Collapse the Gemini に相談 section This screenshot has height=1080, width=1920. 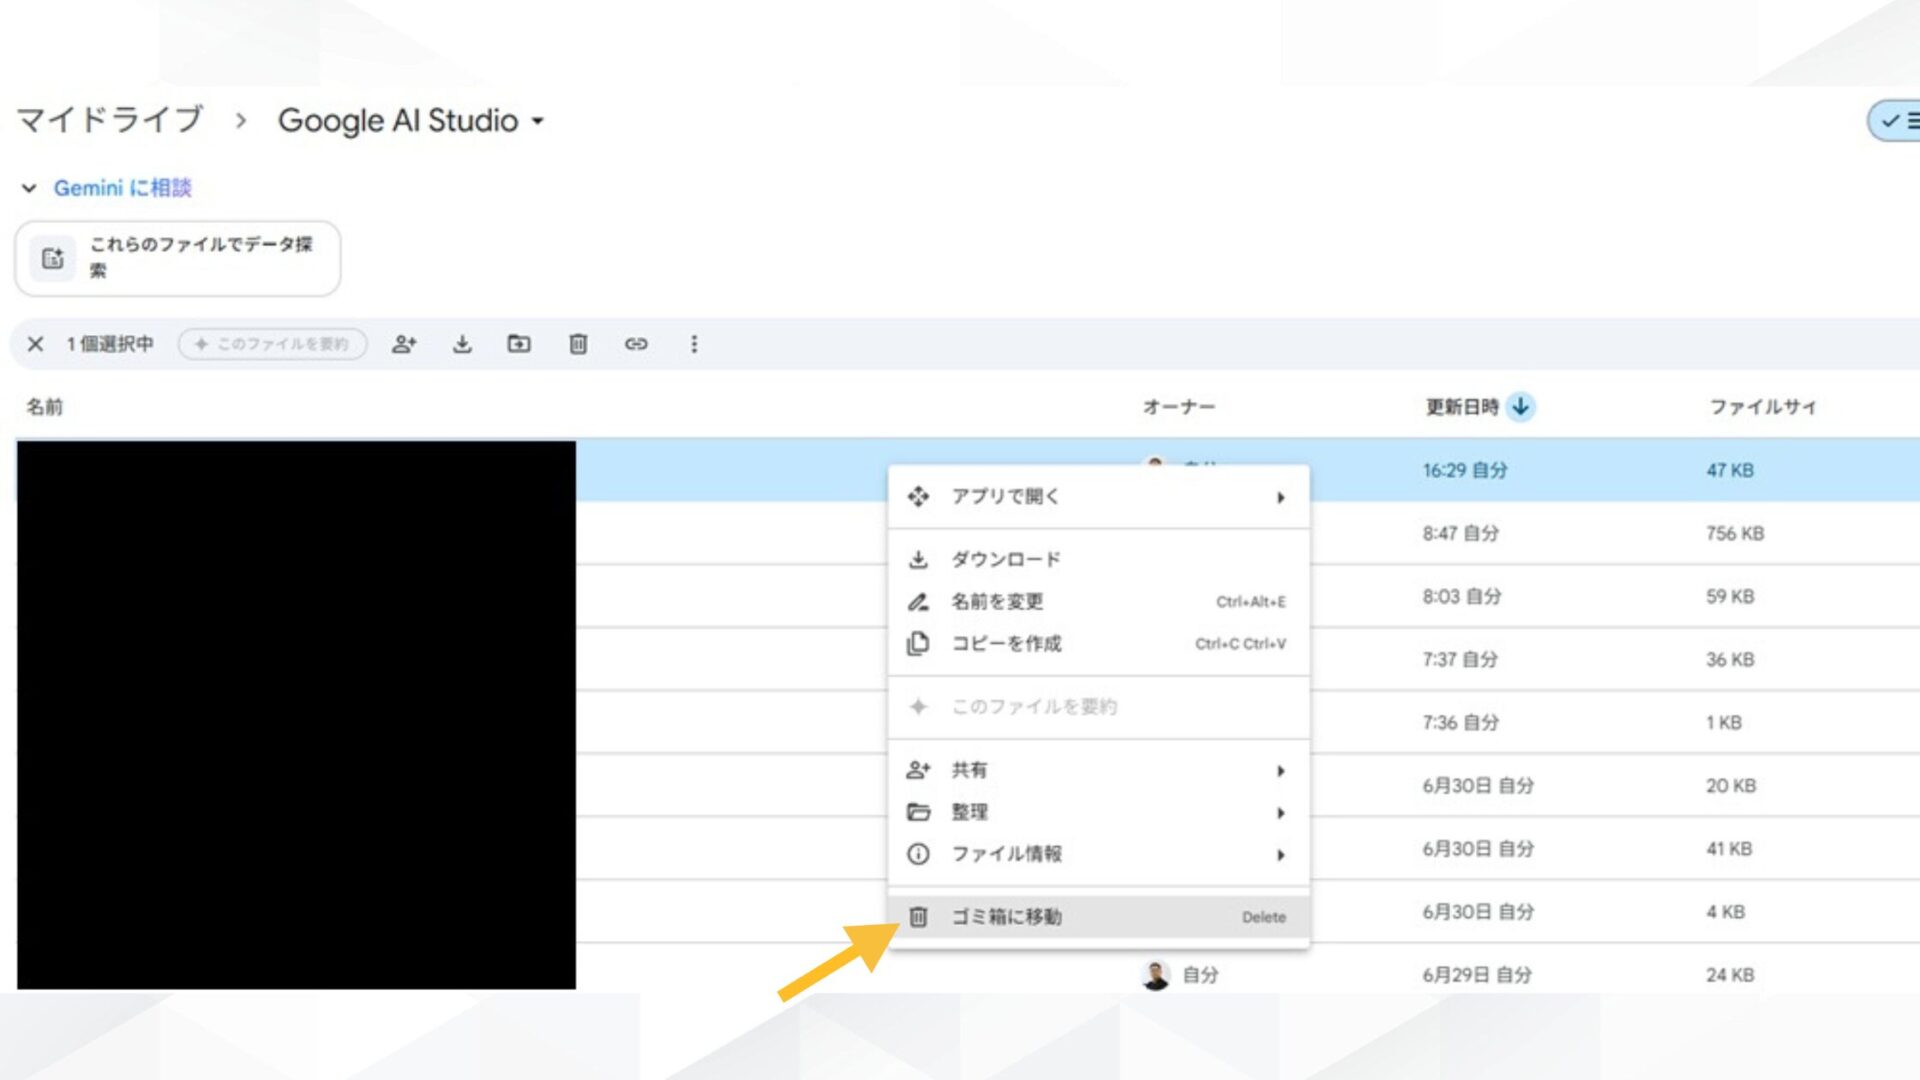click(28, 188)
